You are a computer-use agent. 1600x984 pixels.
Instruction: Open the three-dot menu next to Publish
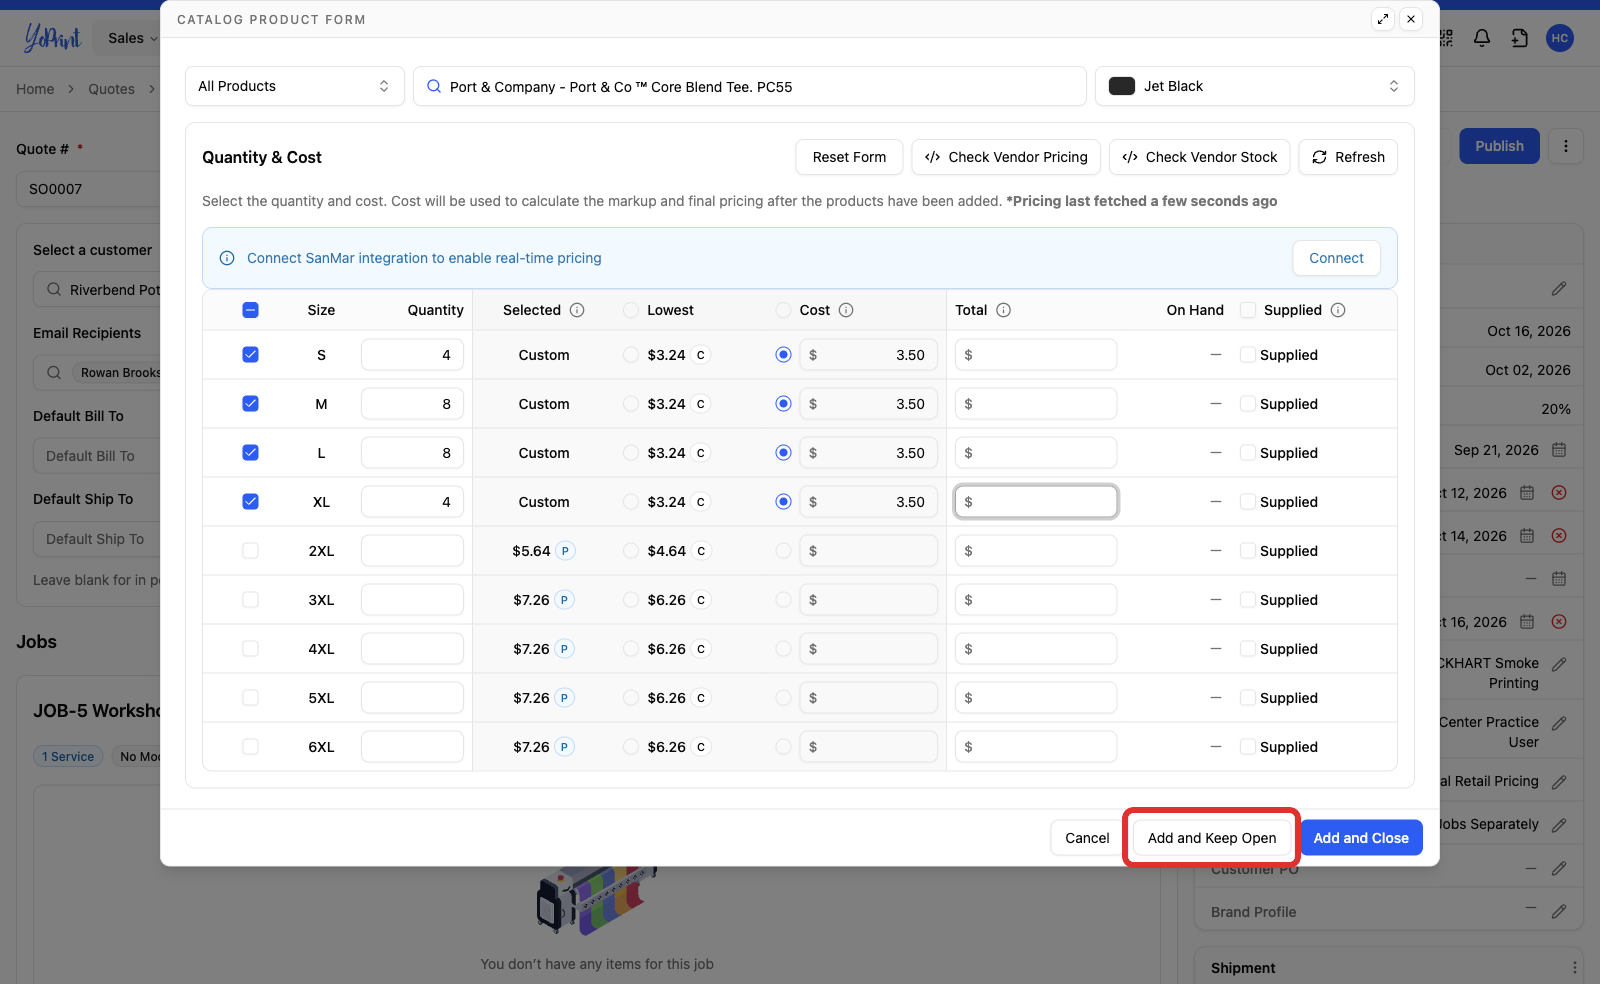(1566, 146)
